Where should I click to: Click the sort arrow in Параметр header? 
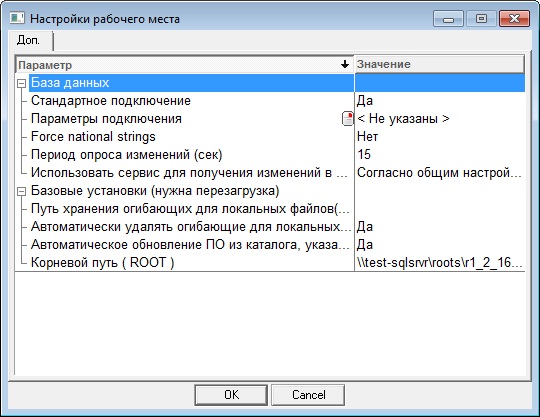pos(344,64)
